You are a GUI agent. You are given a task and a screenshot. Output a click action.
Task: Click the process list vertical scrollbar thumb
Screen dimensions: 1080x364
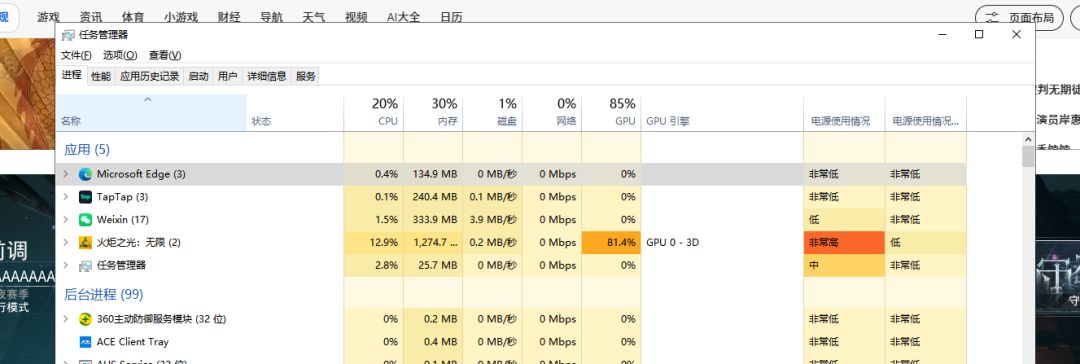tap(1028, 156)
